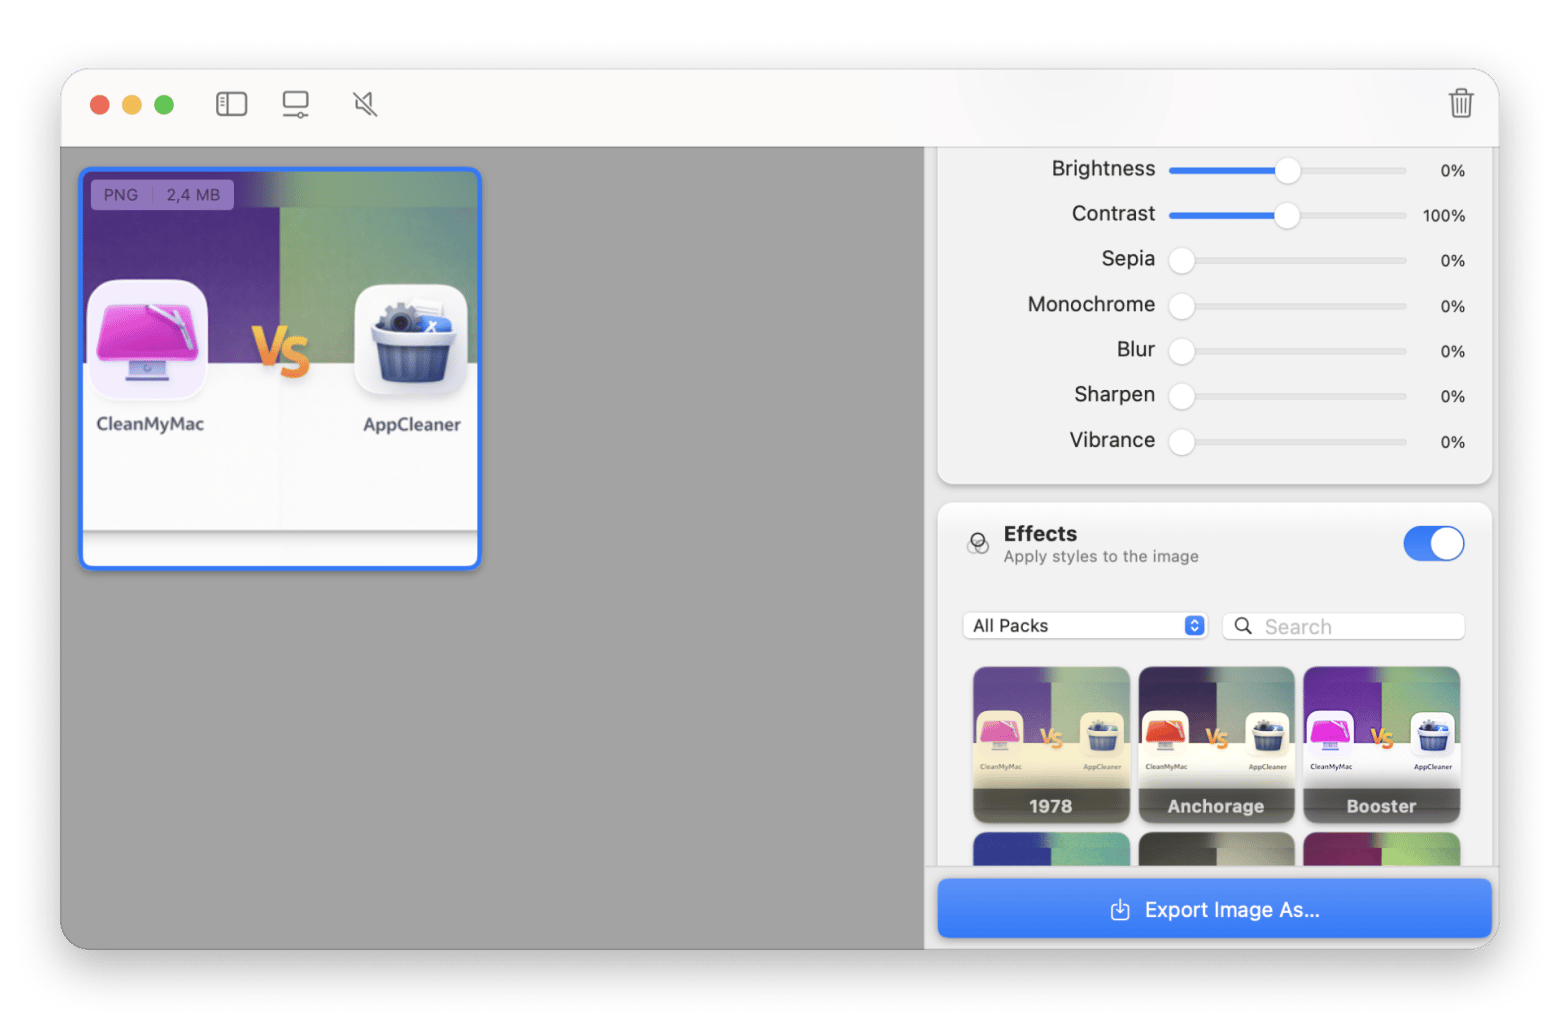
Task: Click the Sharpen slider handle
Action: click(1182, 396)
